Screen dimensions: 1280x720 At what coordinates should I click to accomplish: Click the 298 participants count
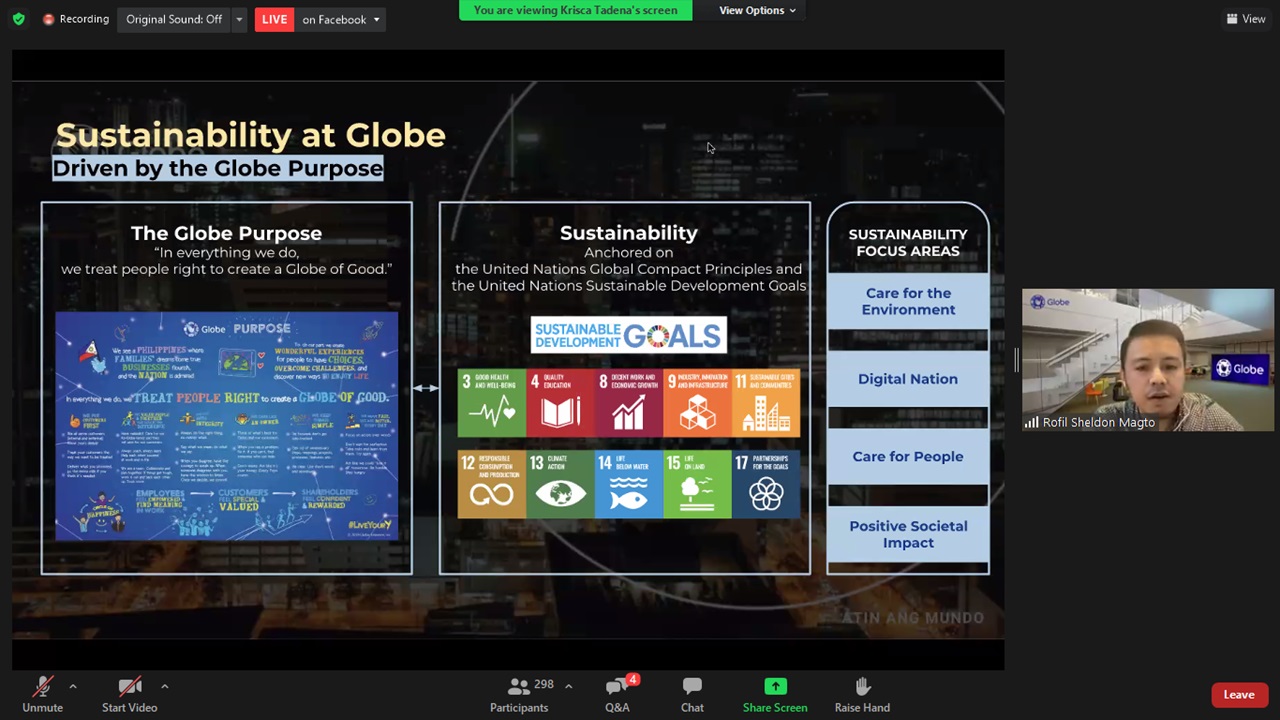544,685
